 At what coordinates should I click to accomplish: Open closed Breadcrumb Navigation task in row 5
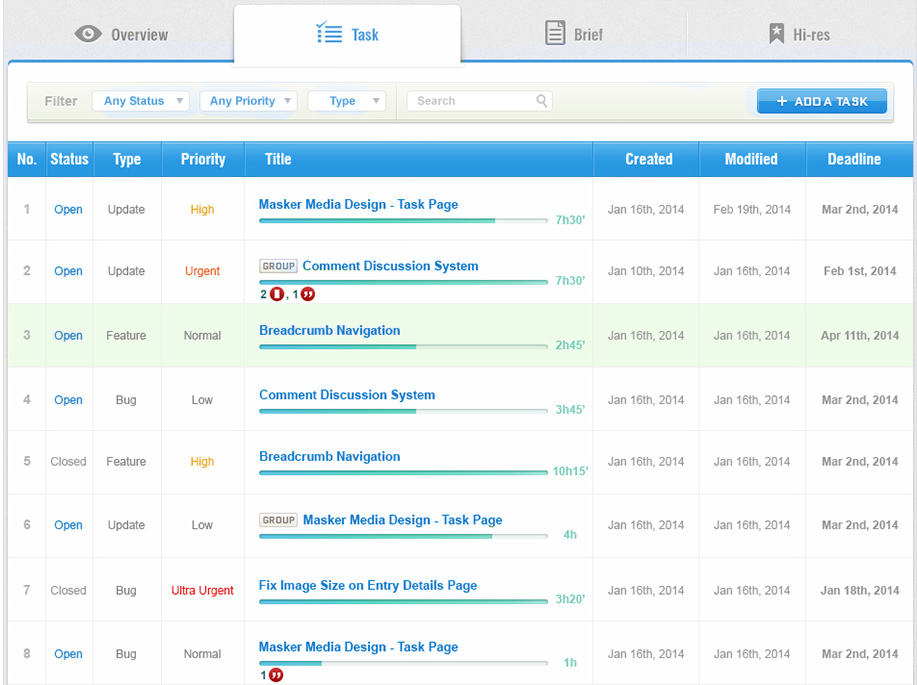[x=330, y=456]
